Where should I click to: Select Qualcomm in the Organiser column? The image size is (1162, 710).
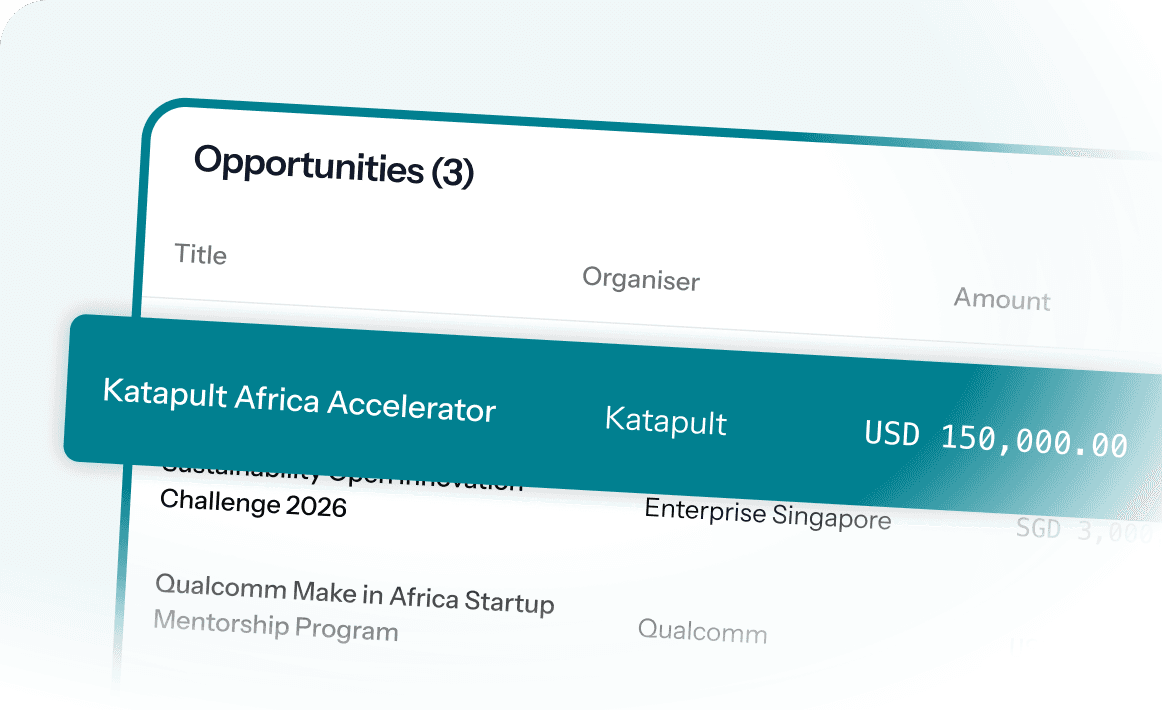coord(703,631)
